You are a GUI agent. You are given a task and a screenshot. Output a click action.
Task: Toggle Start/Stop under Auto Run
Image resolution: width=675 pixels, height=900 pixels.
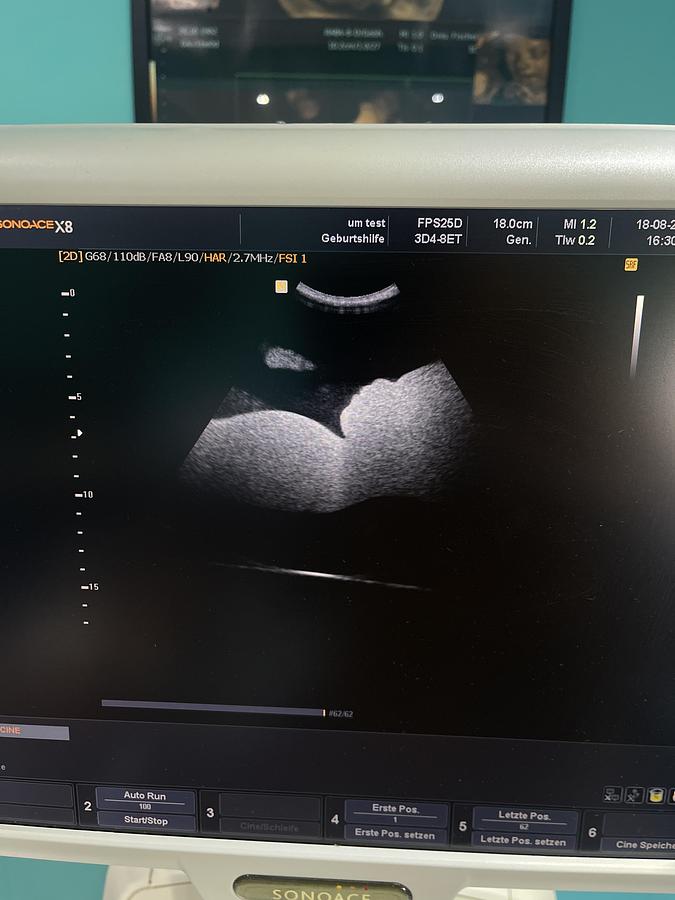tap(146, 820)
